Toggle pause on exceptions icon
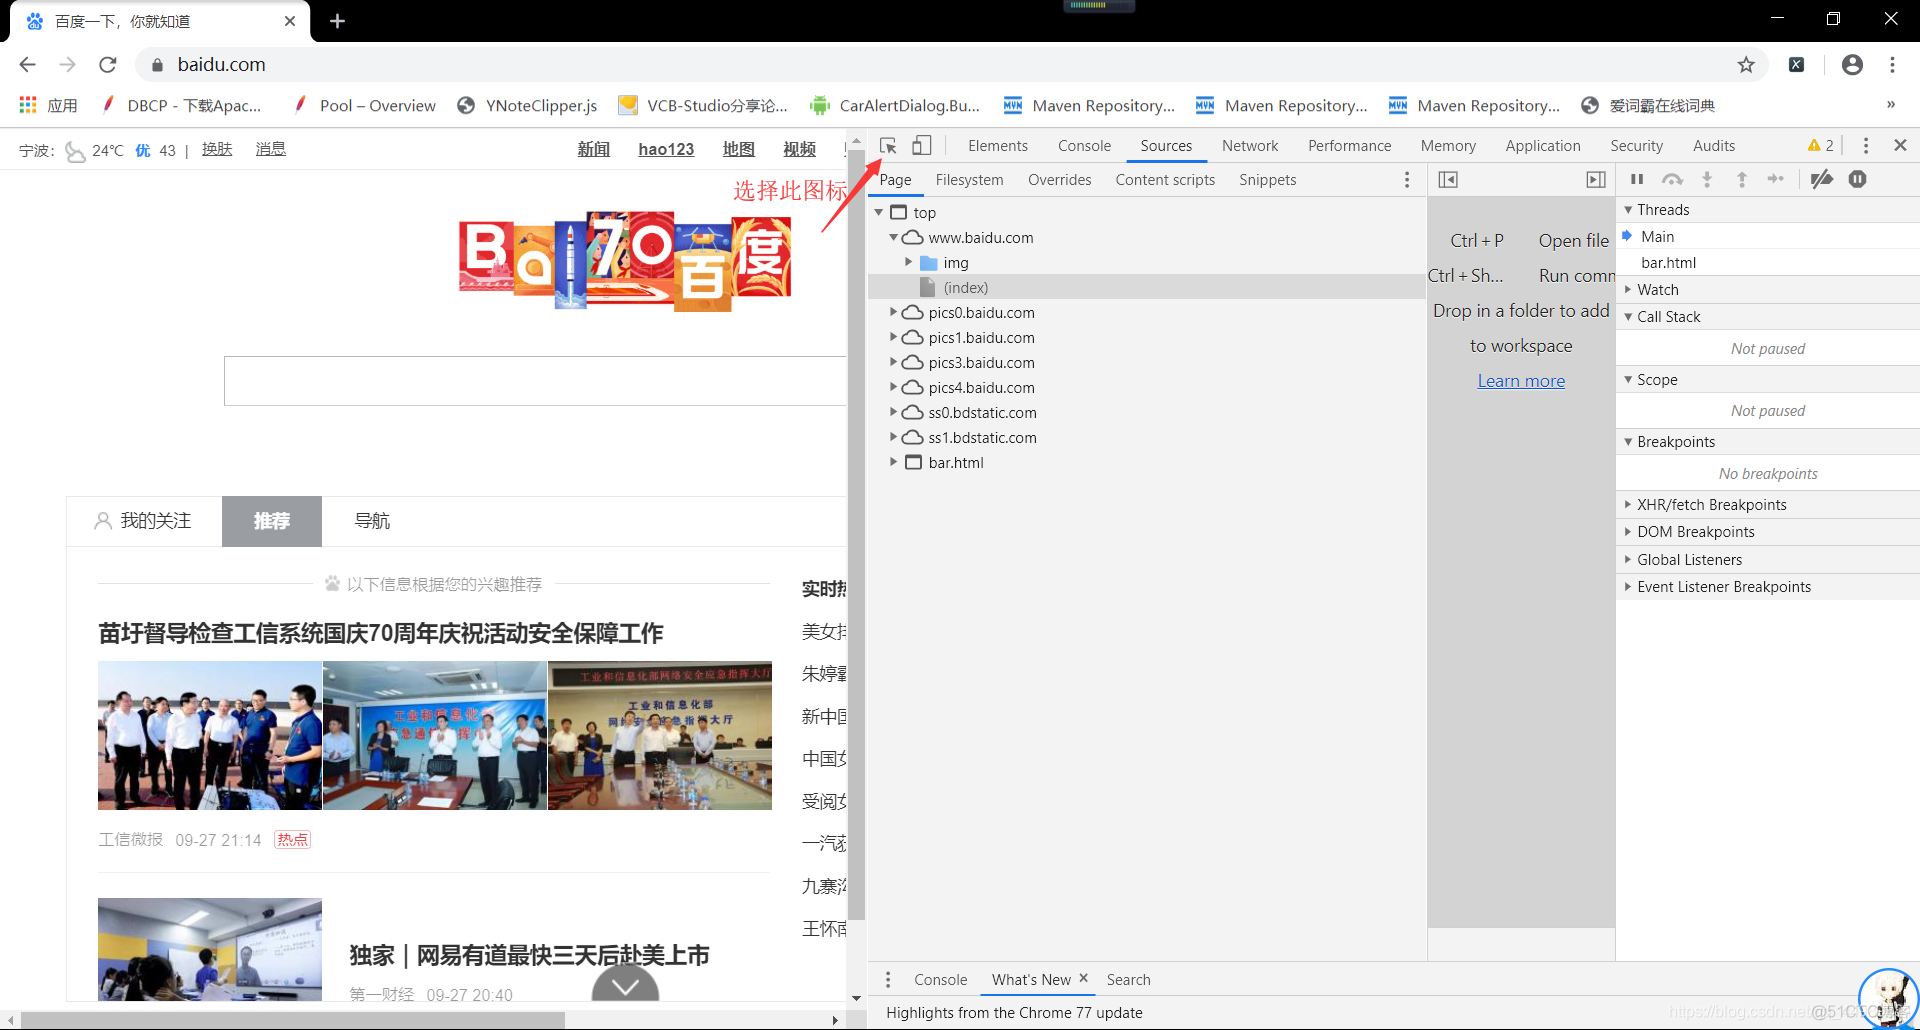This screenshot has height=1030, width=1920. (x=1858, y=179)
